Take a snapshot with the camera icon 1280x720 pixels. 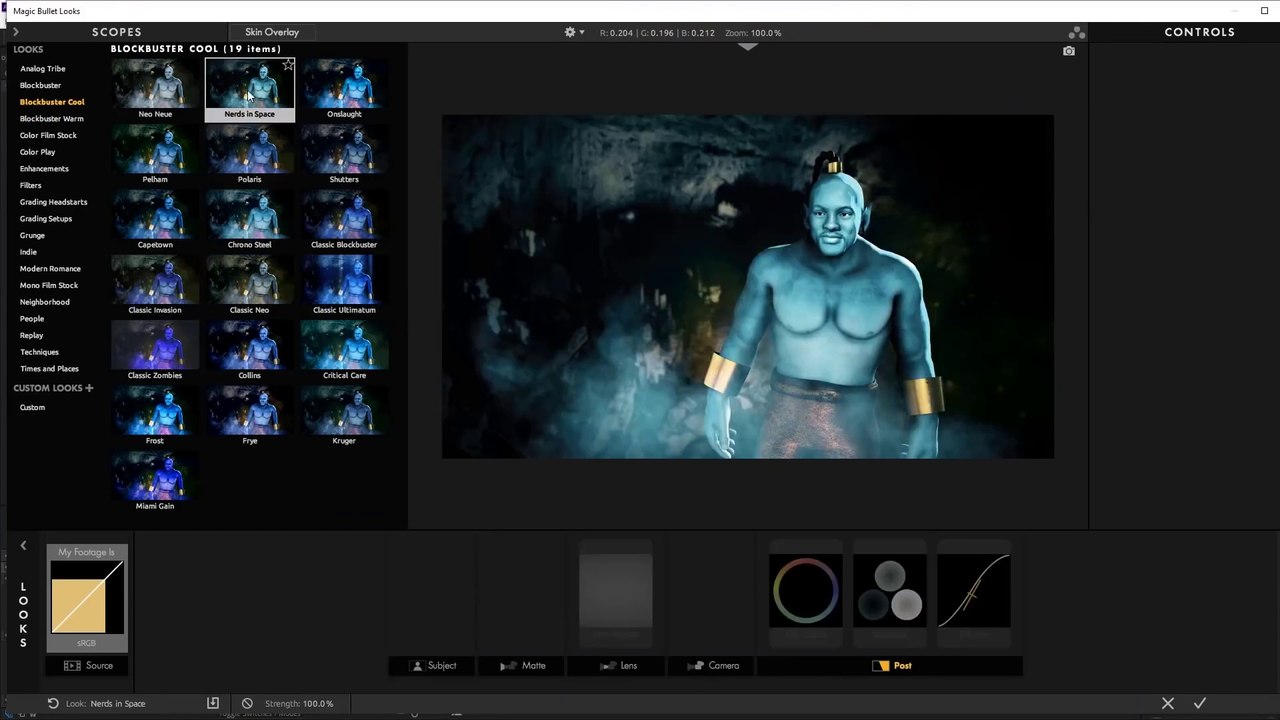(1069, 51)
